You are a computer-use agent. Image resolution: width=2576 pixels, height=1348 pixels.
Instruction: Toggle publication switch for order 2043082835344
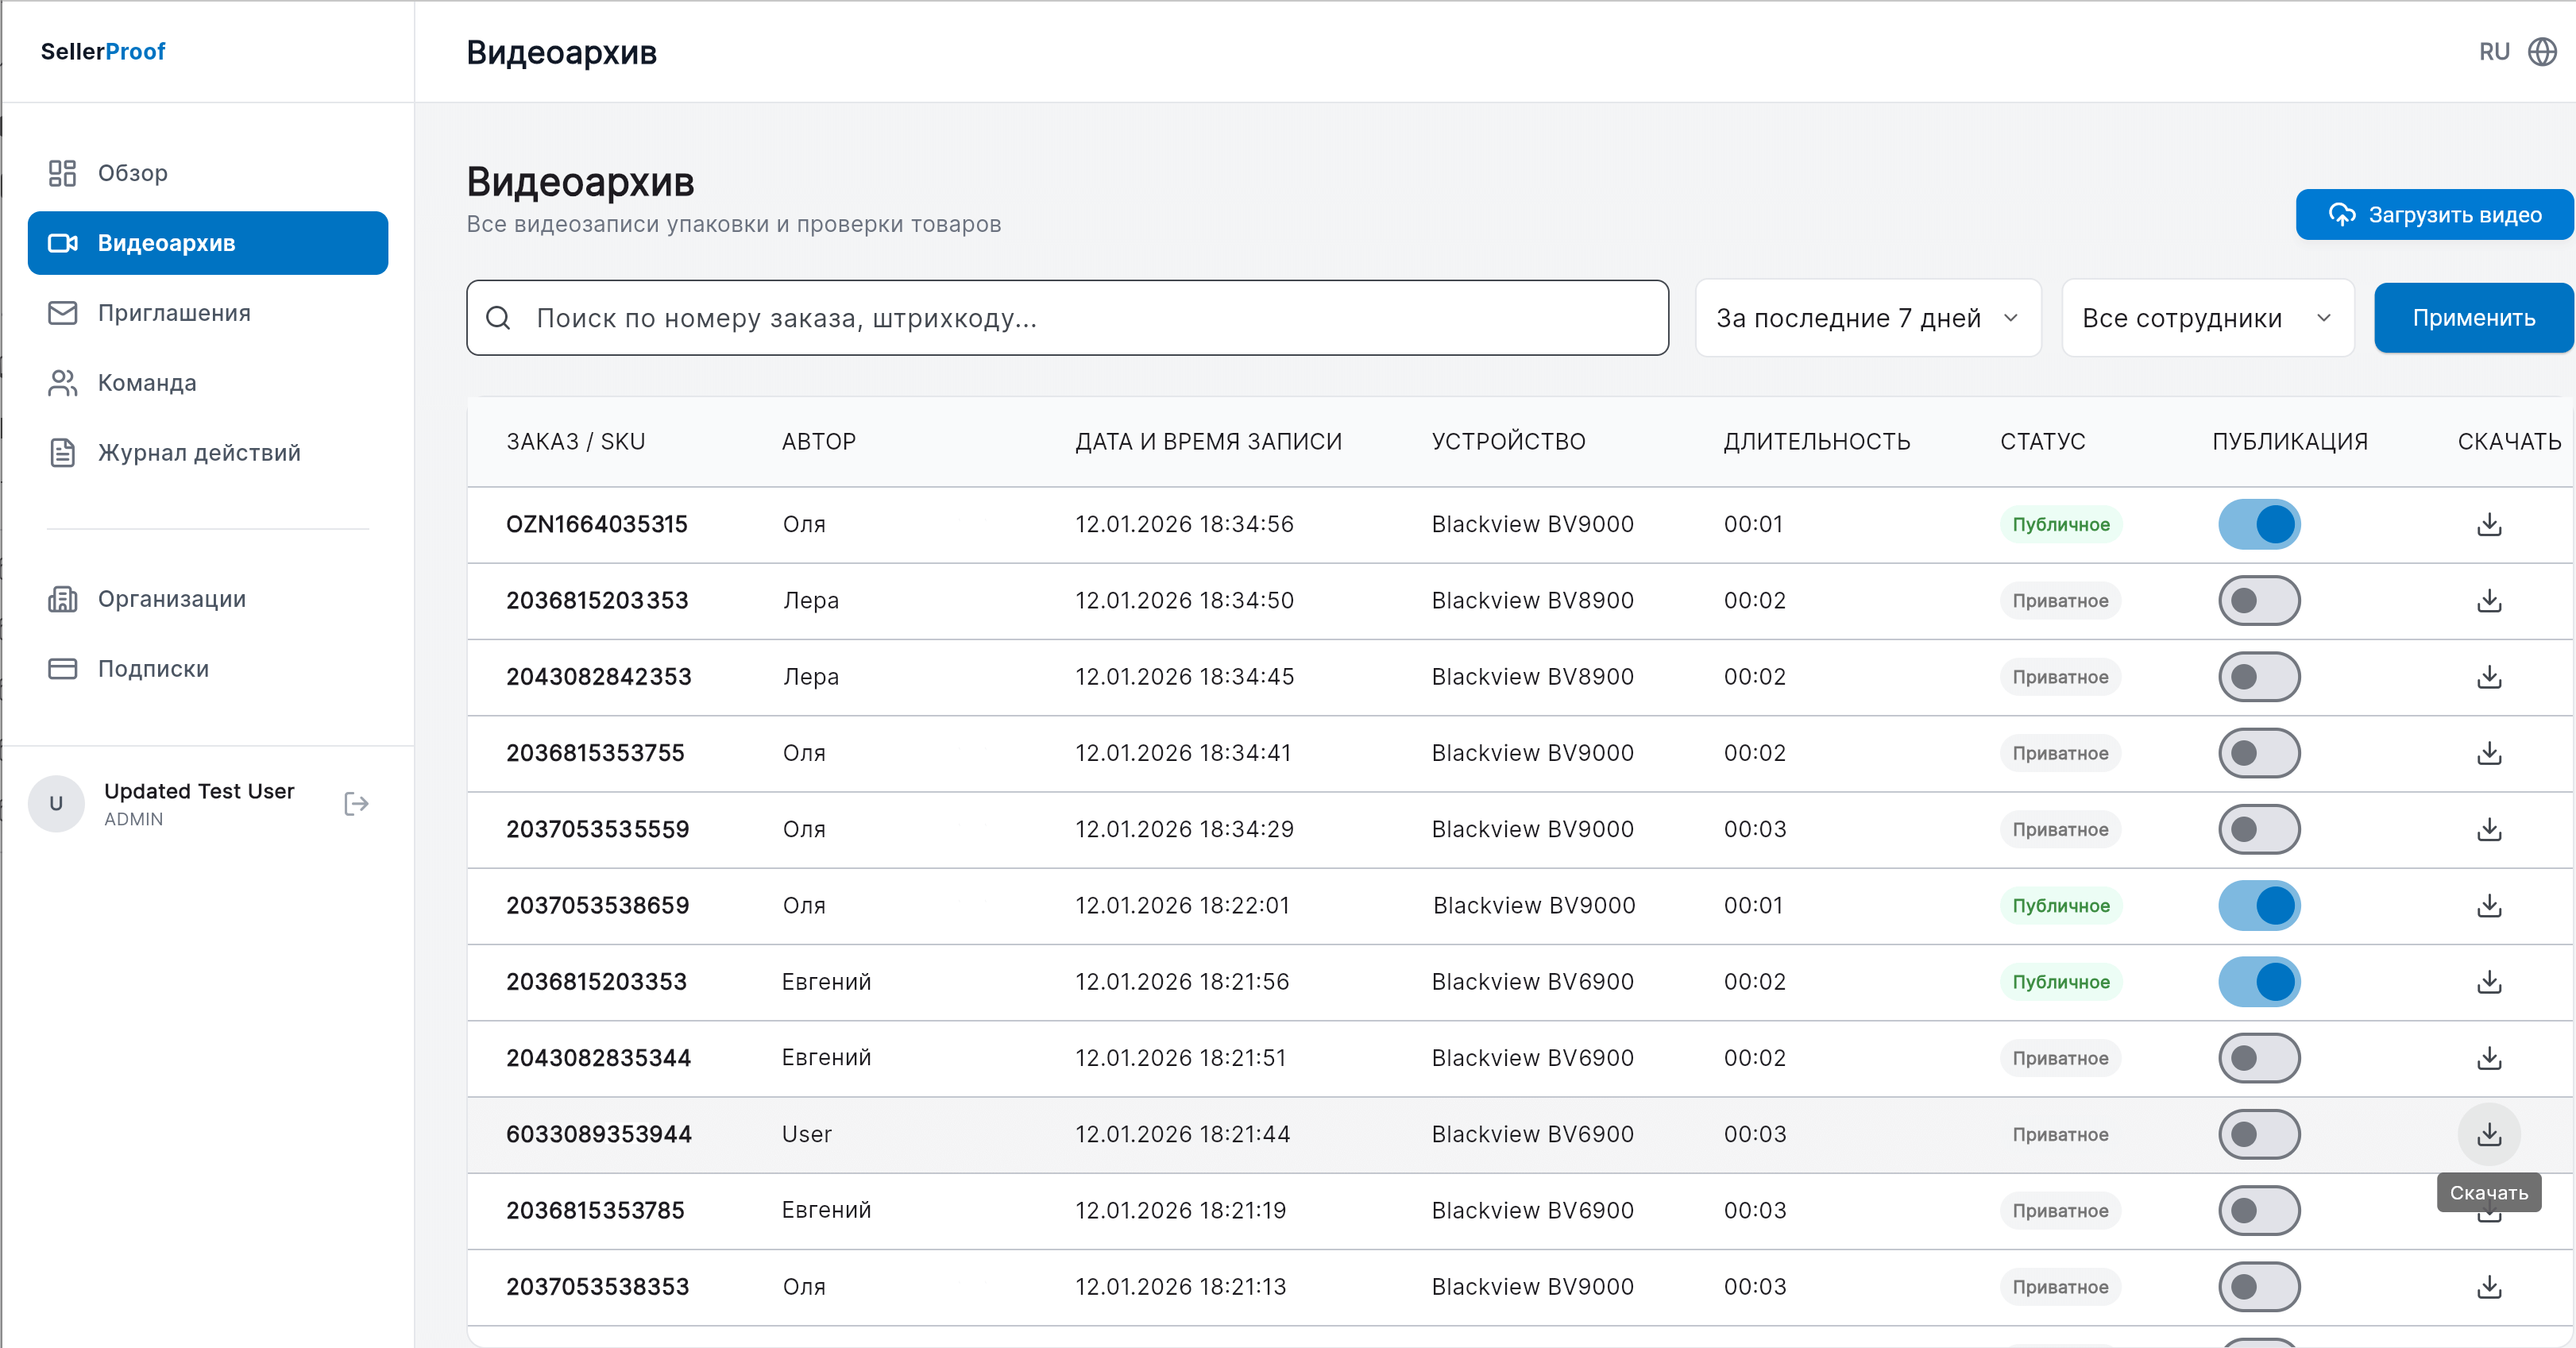pyautogui.click(x=2259, y=1058)
